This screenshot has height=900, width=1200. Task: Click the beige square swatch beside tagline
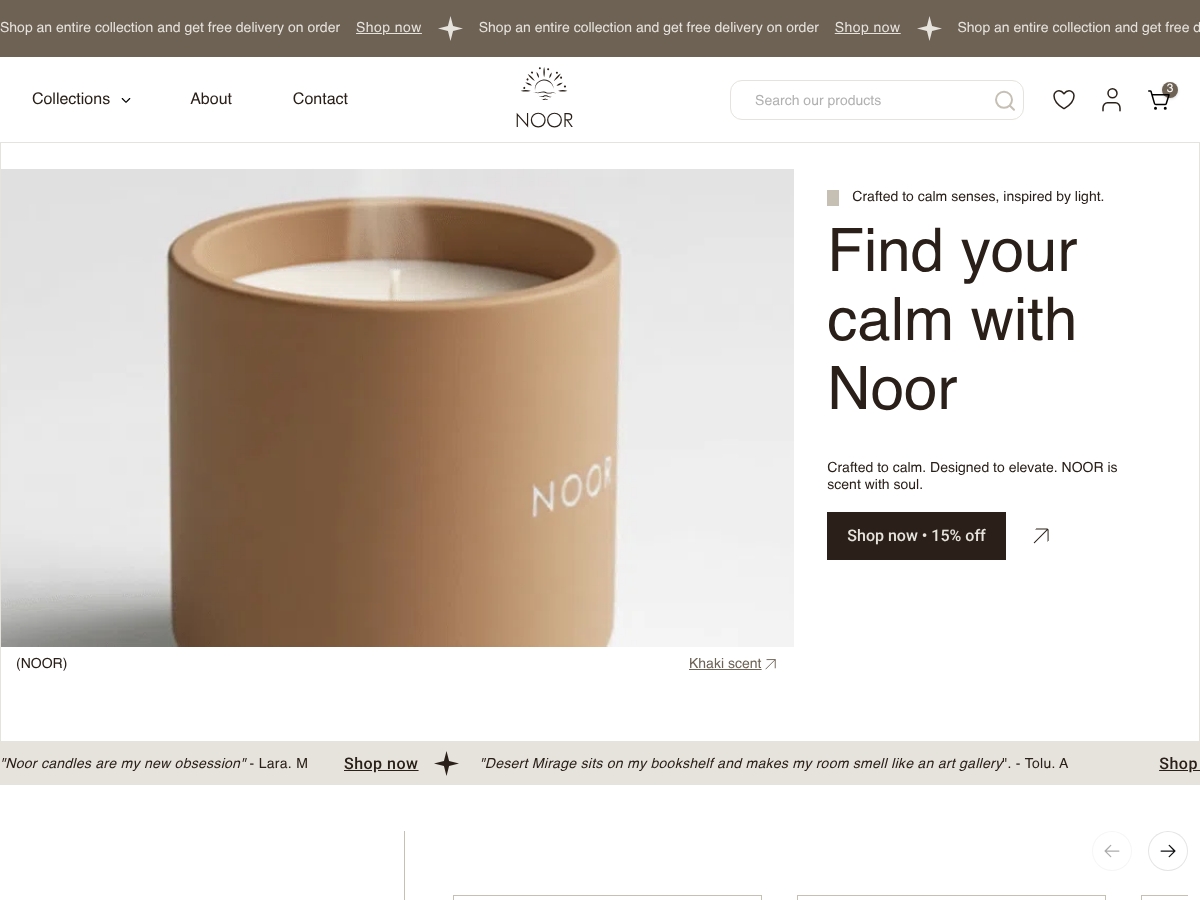(x=833, y=198)
